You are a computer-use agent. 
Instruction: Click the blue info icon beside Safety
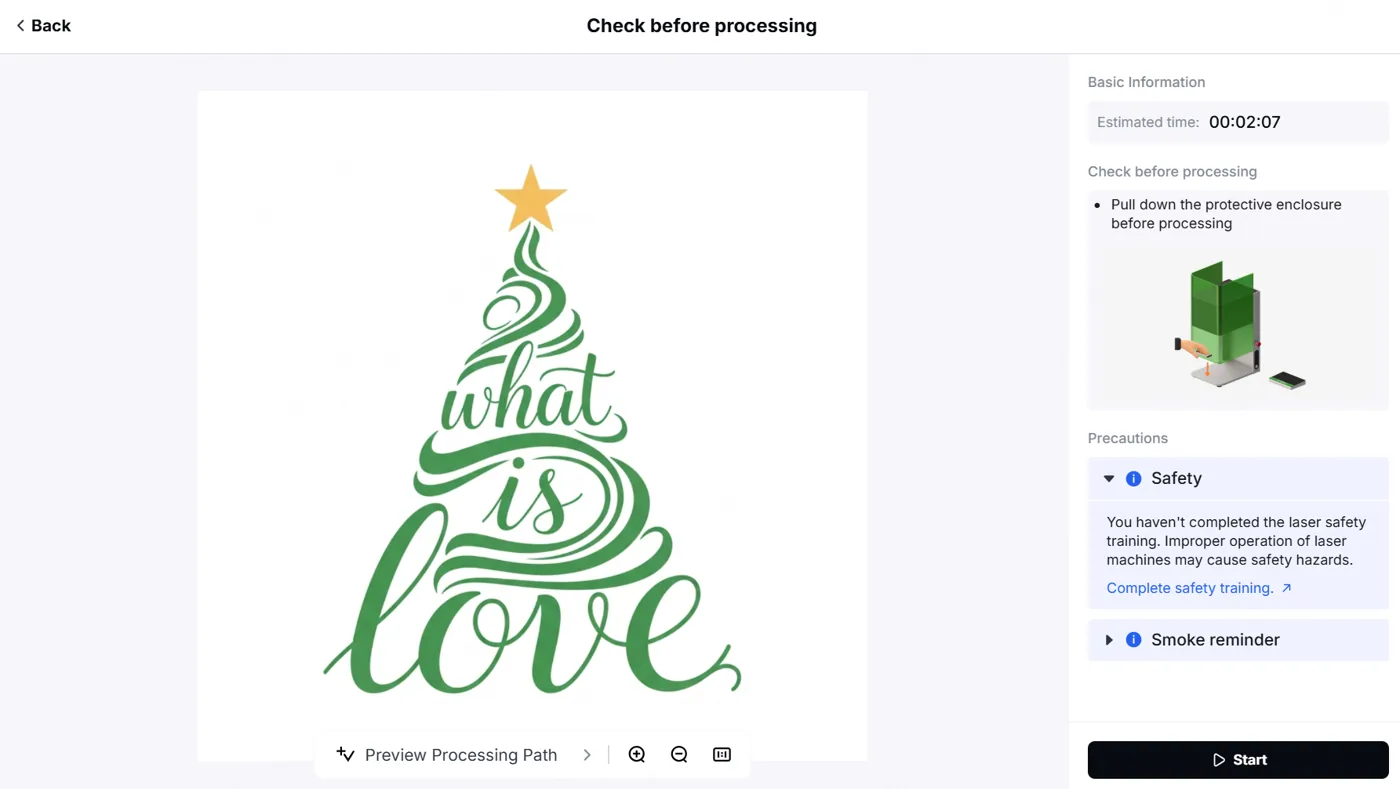[1133, 478]
